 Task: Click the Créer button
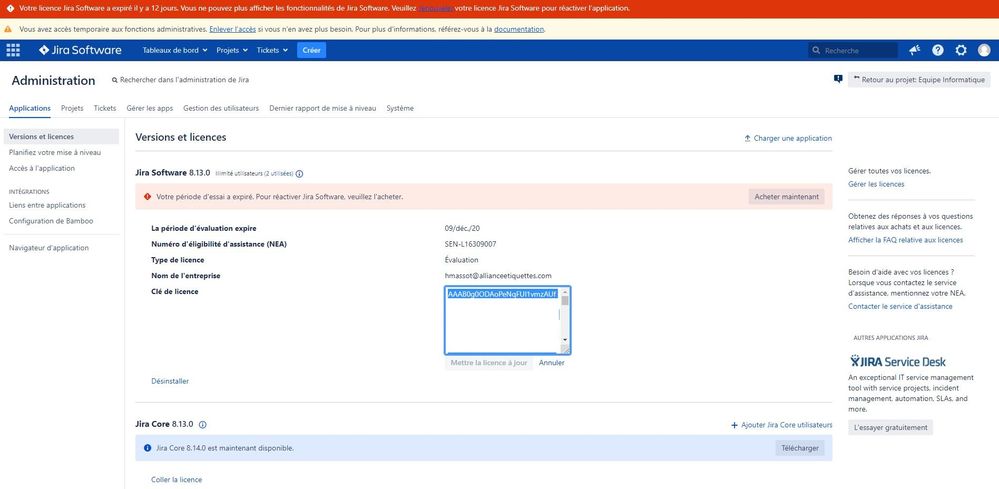312,50
